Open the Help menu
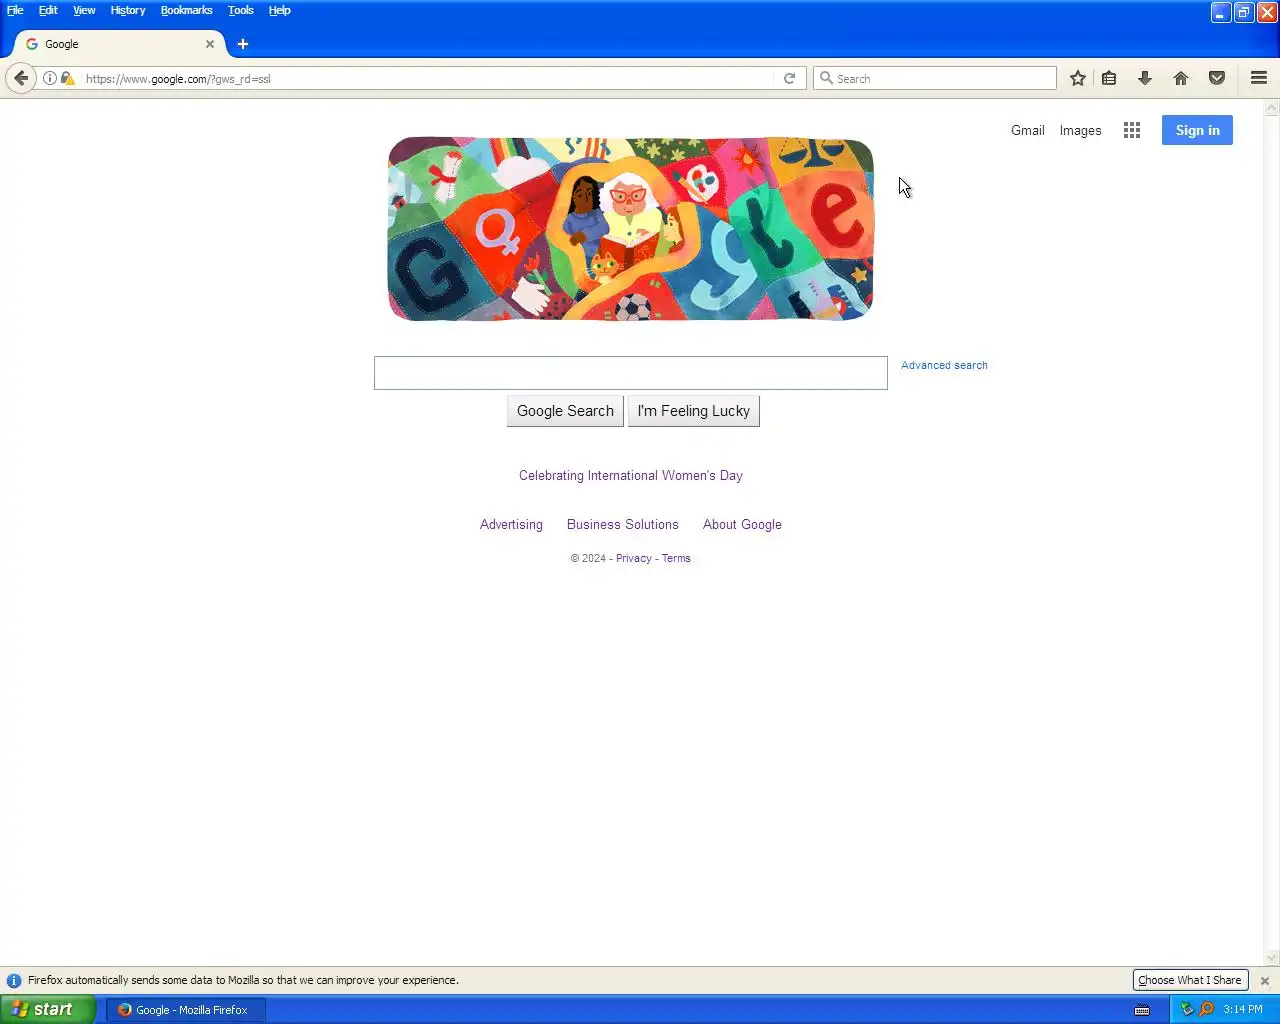 click(x=279, y=10)
